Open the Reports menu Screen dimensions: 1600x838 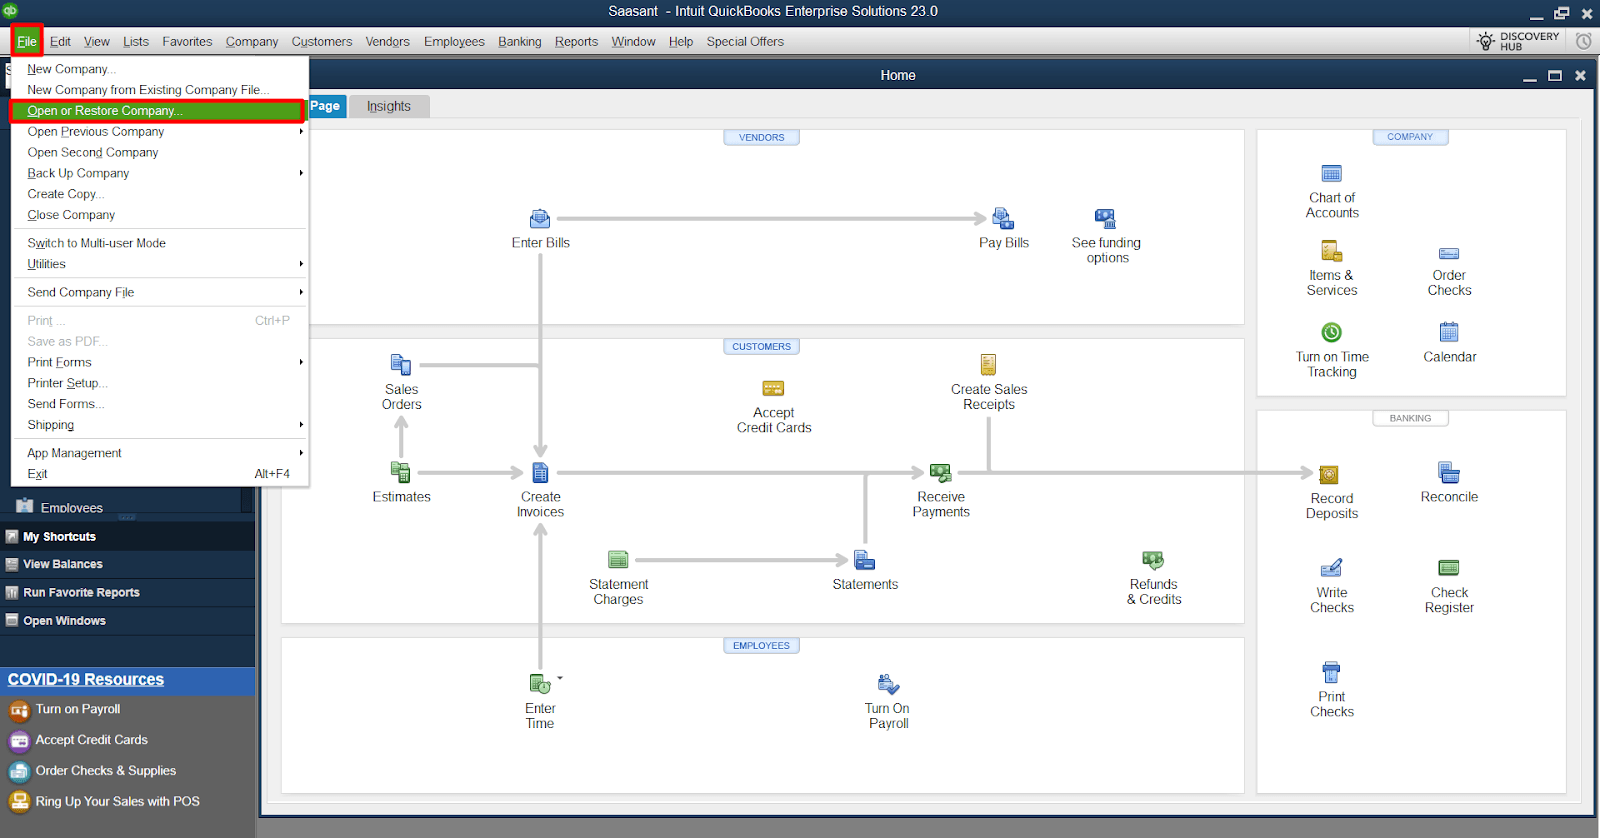point(576,41)
